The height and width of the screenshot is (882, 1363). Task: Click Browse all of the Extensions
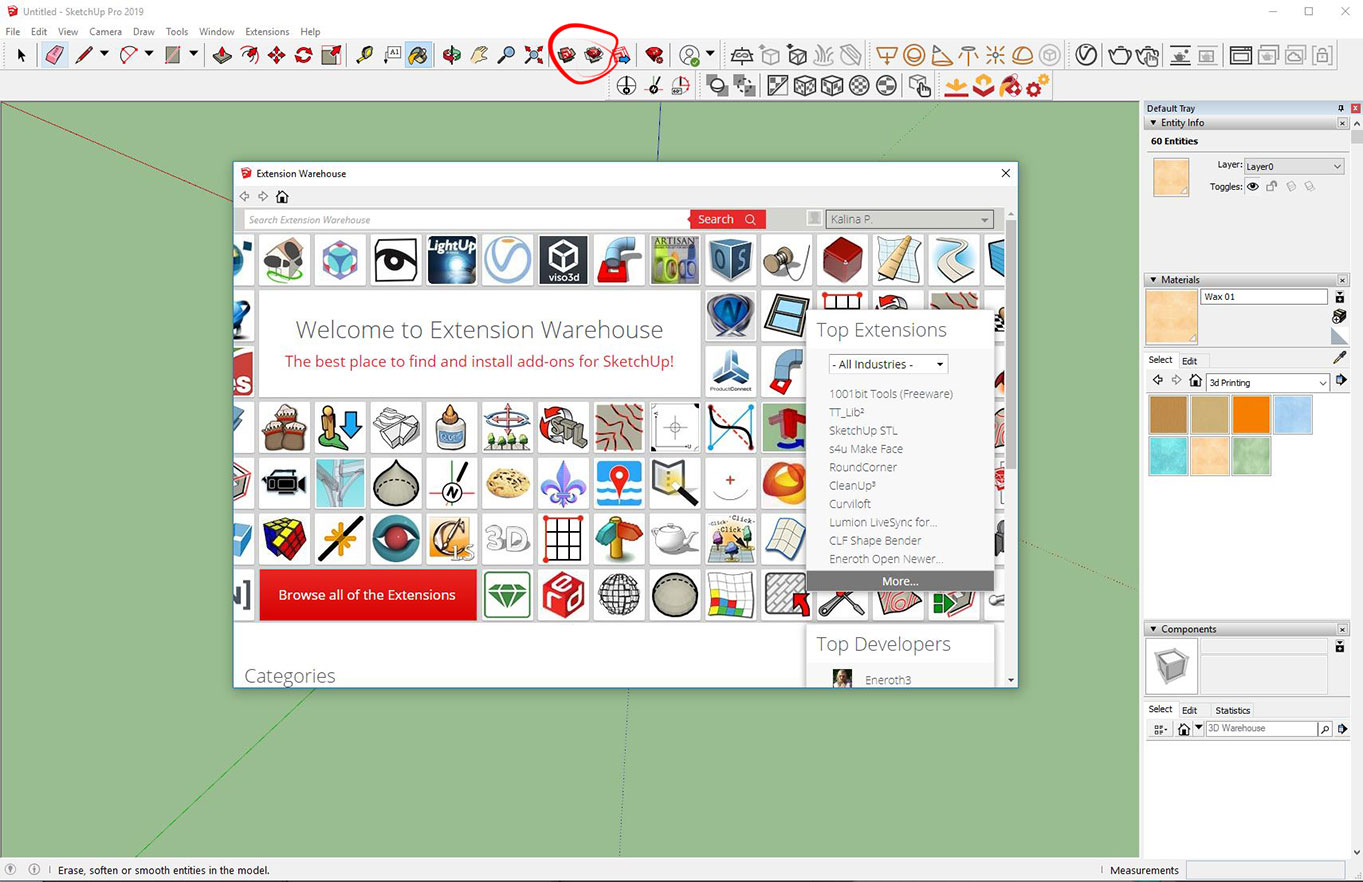(x=367, y=595)
